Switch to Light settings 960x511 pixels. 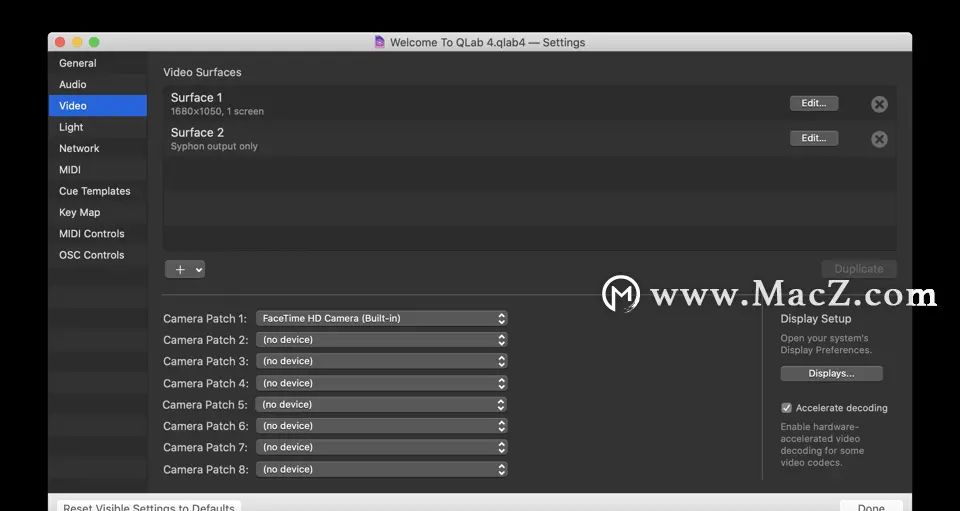coord(98,127)
